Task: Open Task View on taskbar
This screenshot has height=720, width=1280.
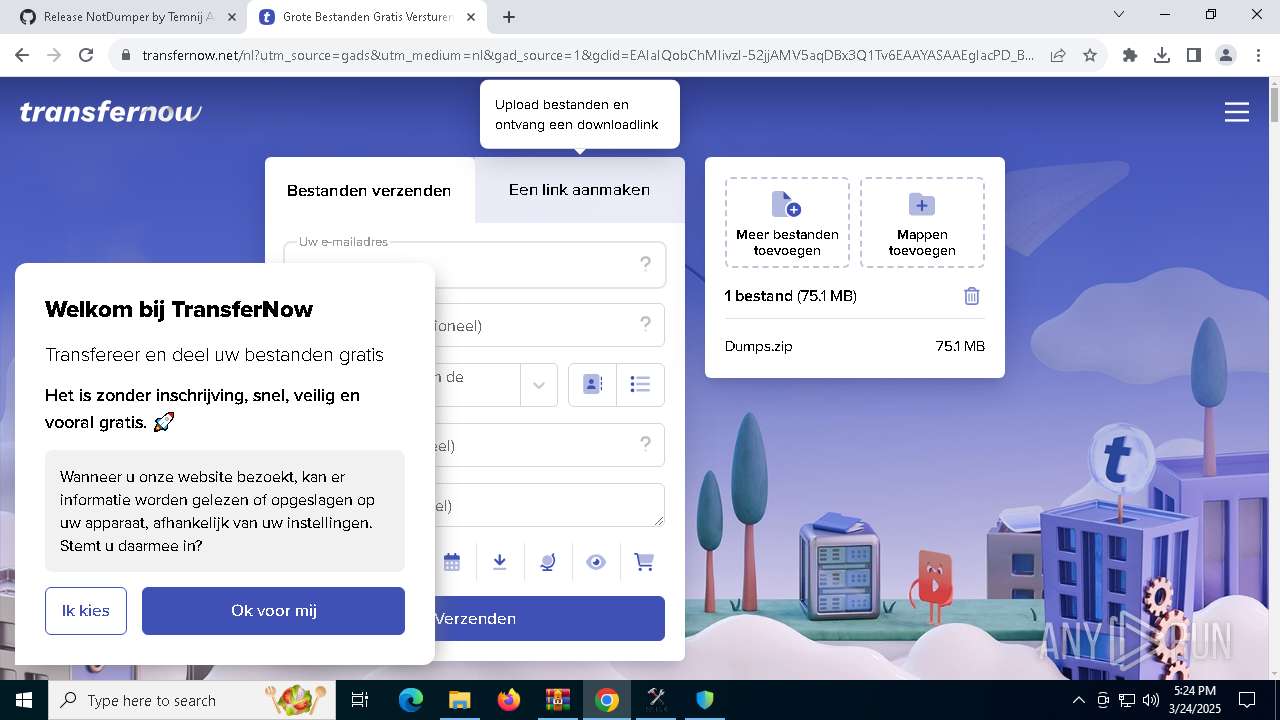Action: [x=360, y=700]
